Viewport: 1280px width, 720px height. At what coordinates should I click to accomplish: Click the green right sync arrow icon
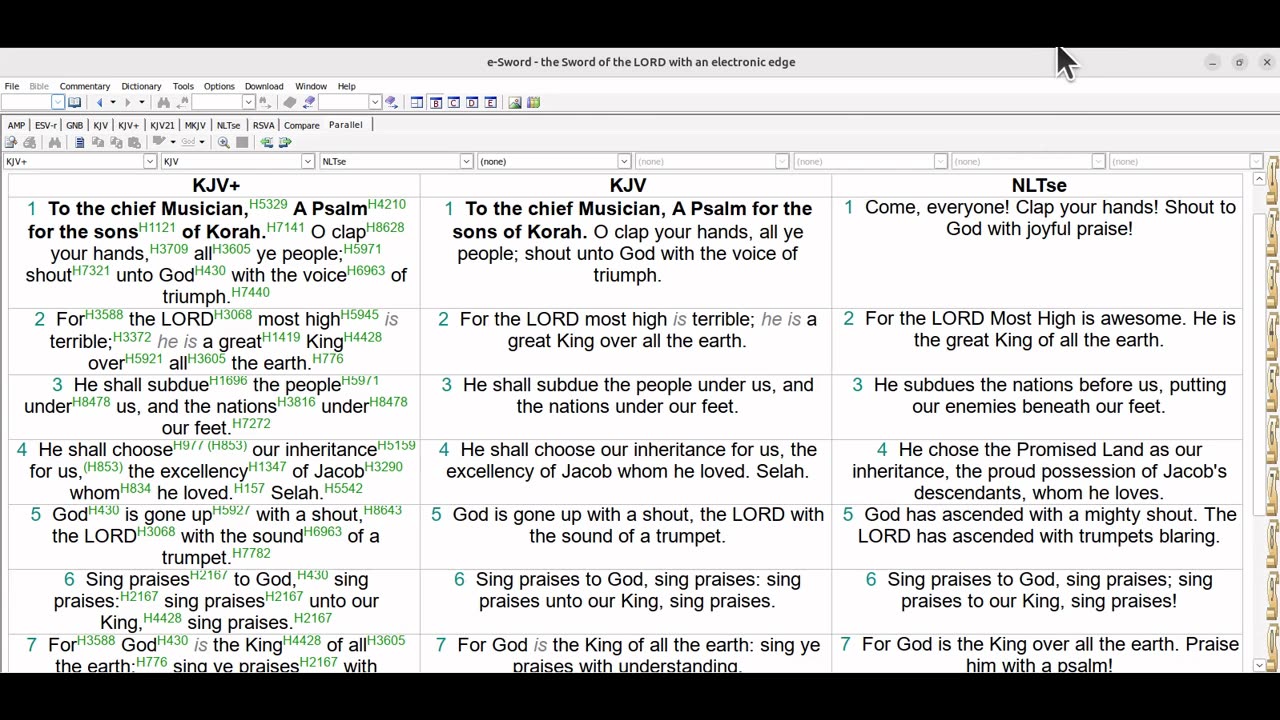[285, 142]
